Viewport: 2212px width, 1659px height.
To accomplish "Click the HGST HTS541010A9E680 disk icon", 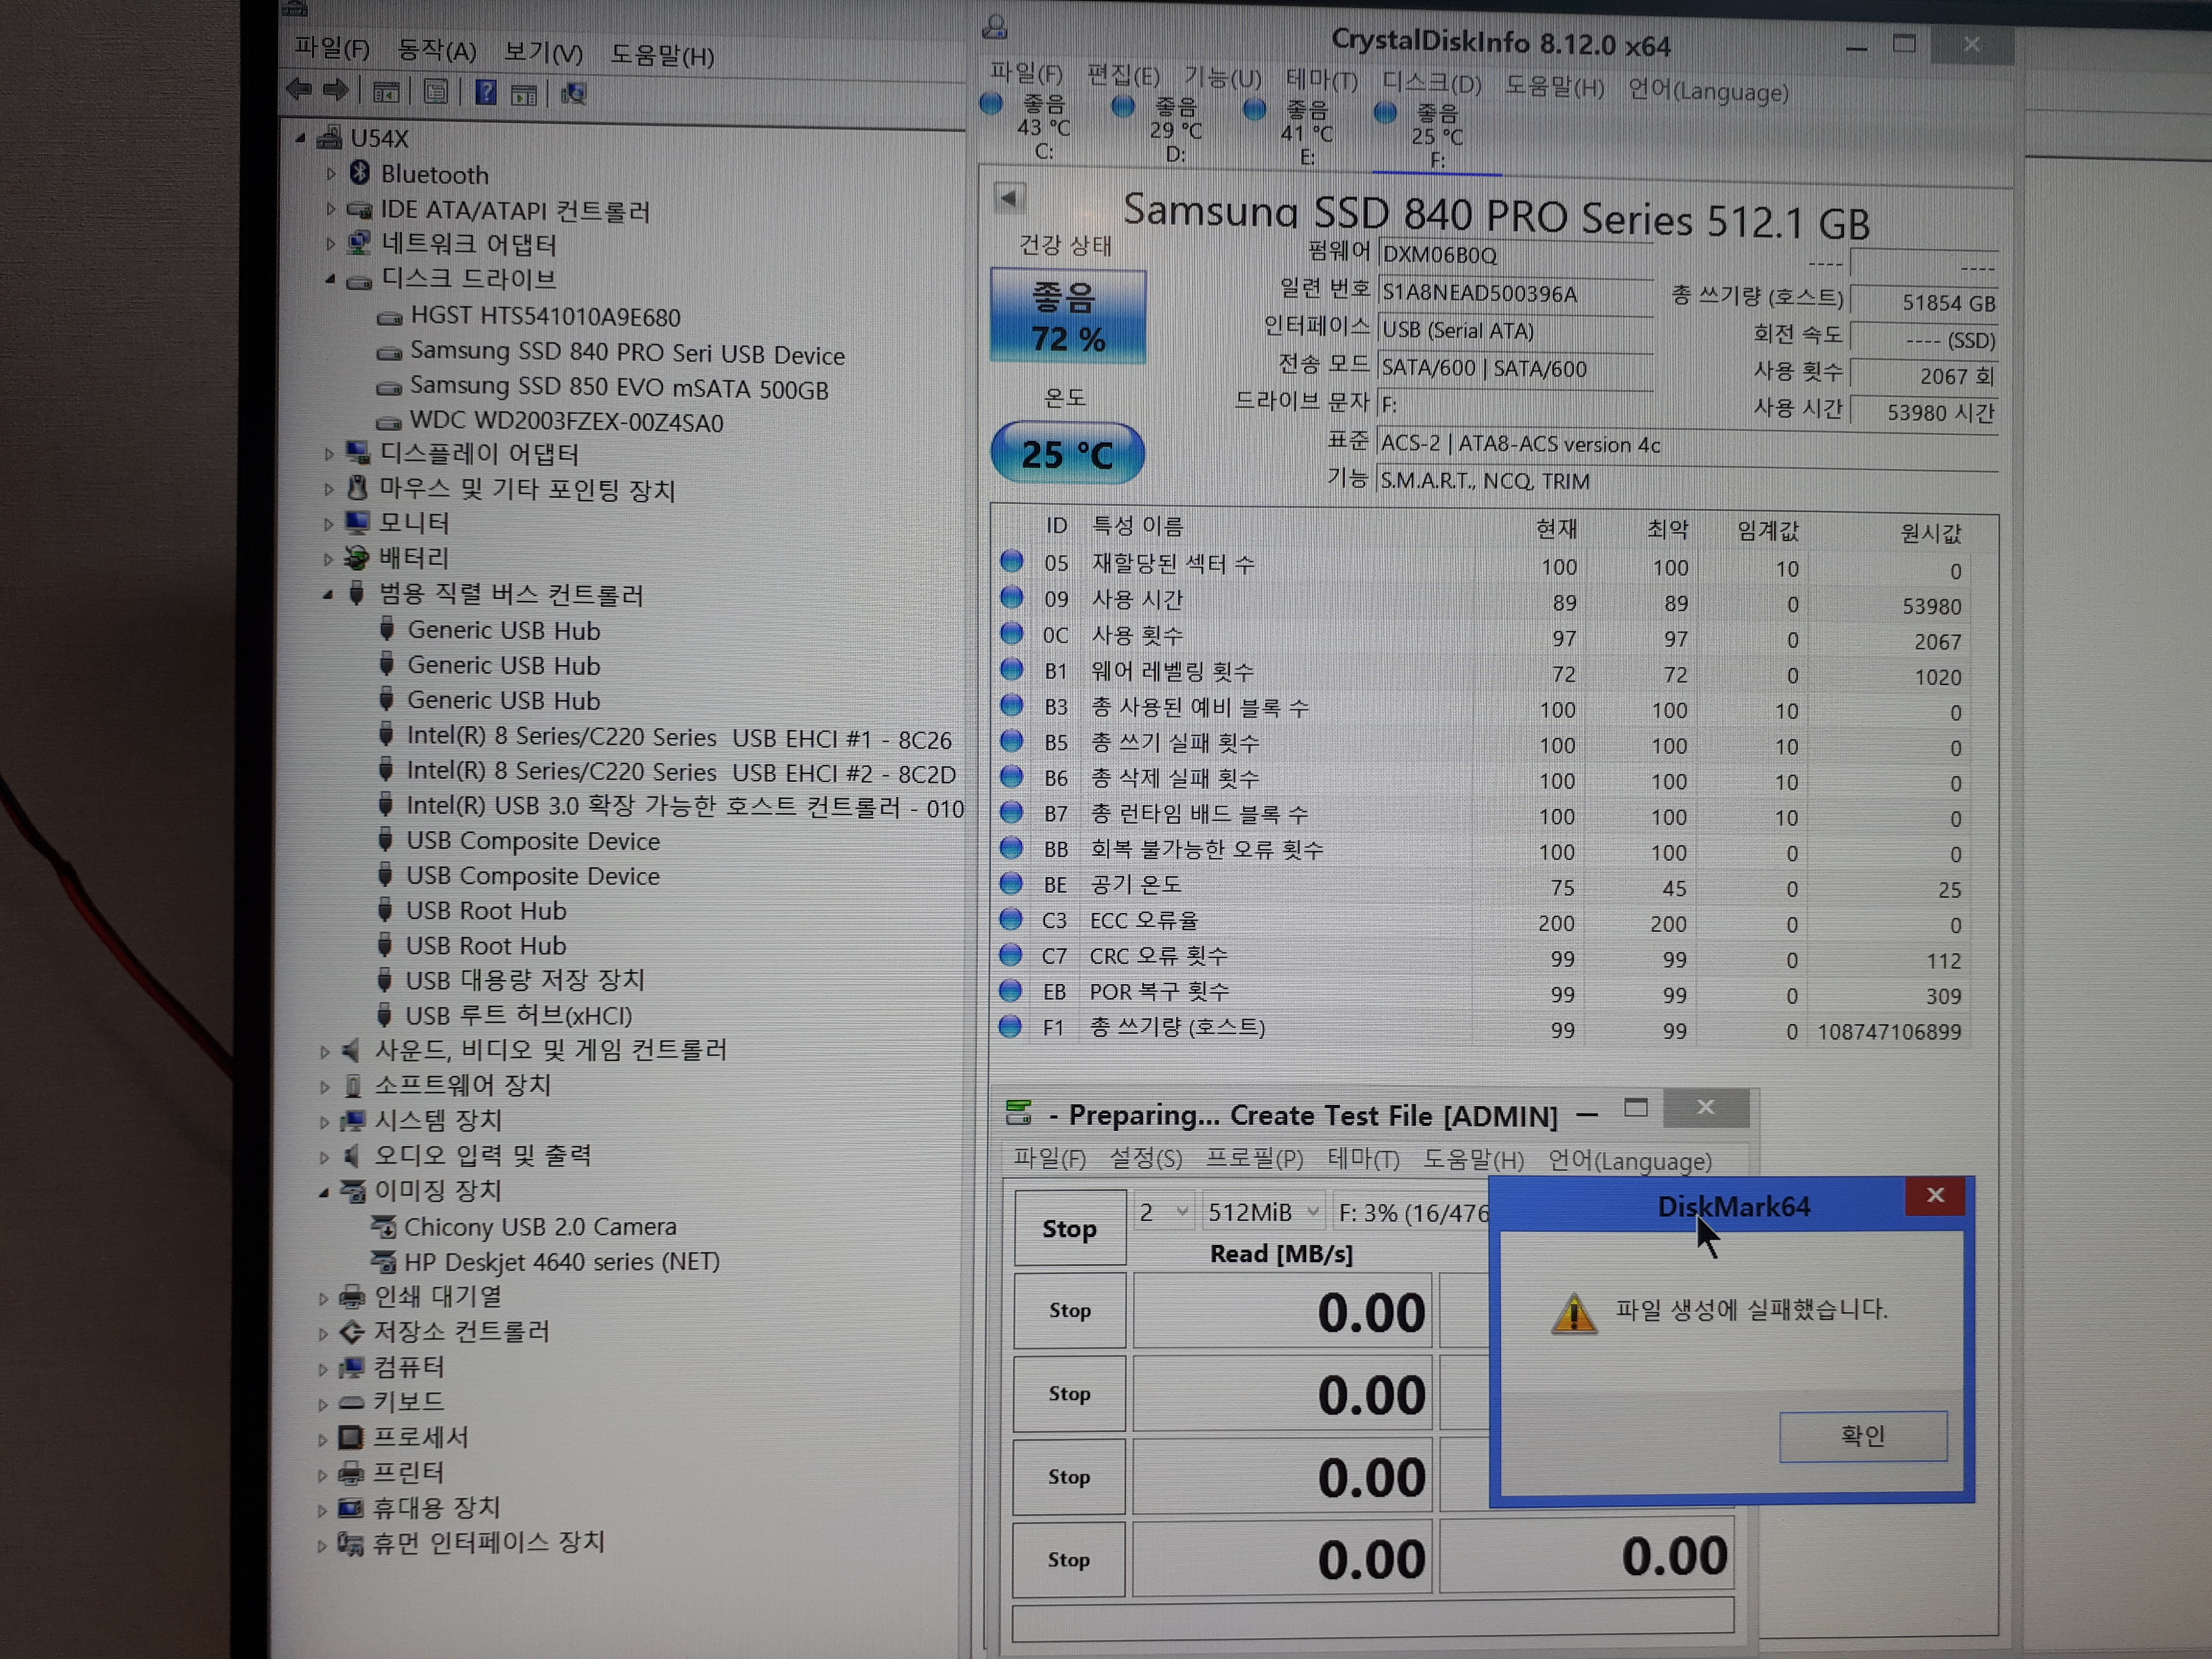I will 389,319.
